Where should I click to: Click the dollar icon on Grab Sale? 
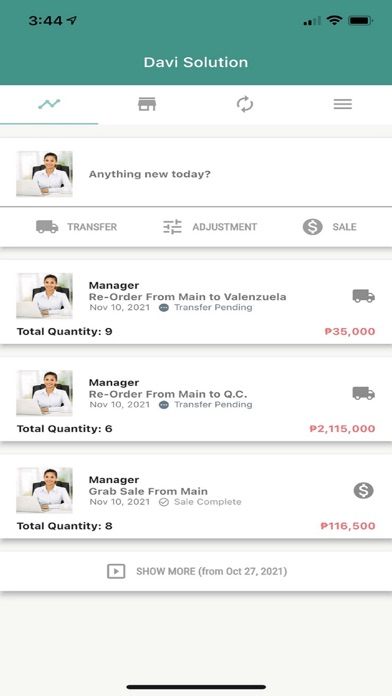pos(364,490)
